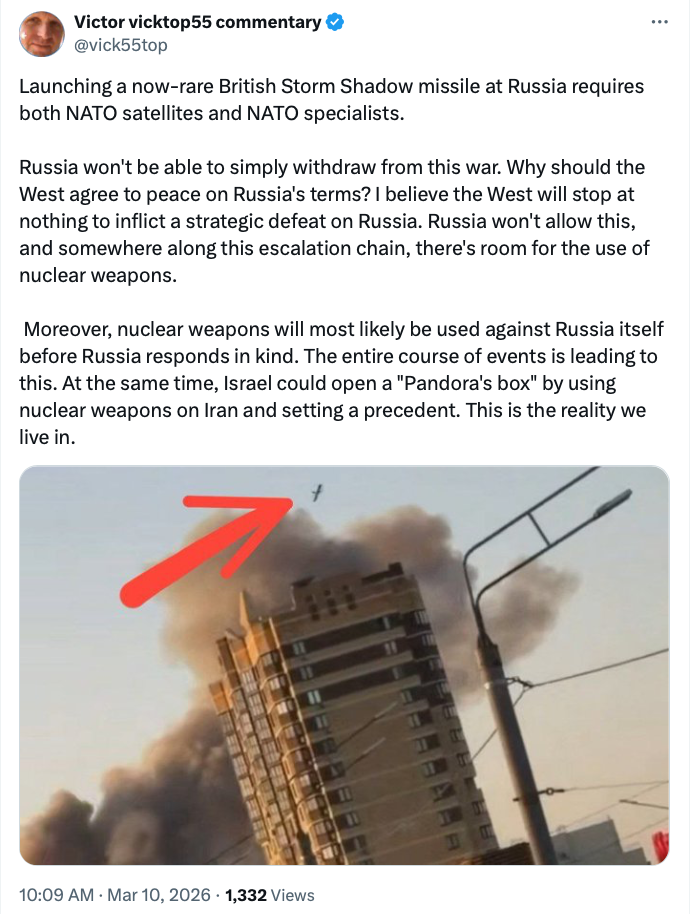
Task: Open the @vick55top handle link
Action: (x=121, y=45)
